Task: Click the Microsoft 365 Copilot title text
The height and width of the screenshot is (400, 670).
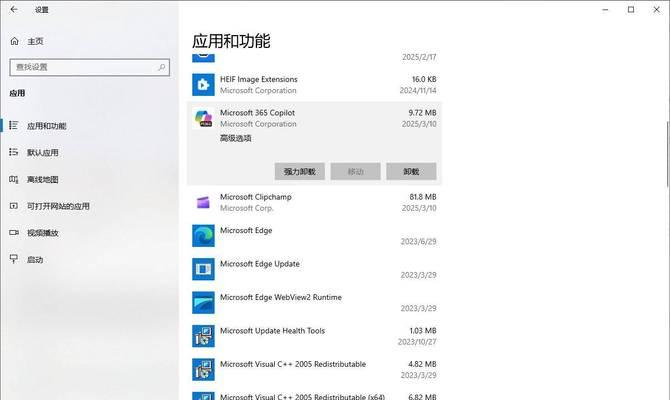Action: [257, 112]
